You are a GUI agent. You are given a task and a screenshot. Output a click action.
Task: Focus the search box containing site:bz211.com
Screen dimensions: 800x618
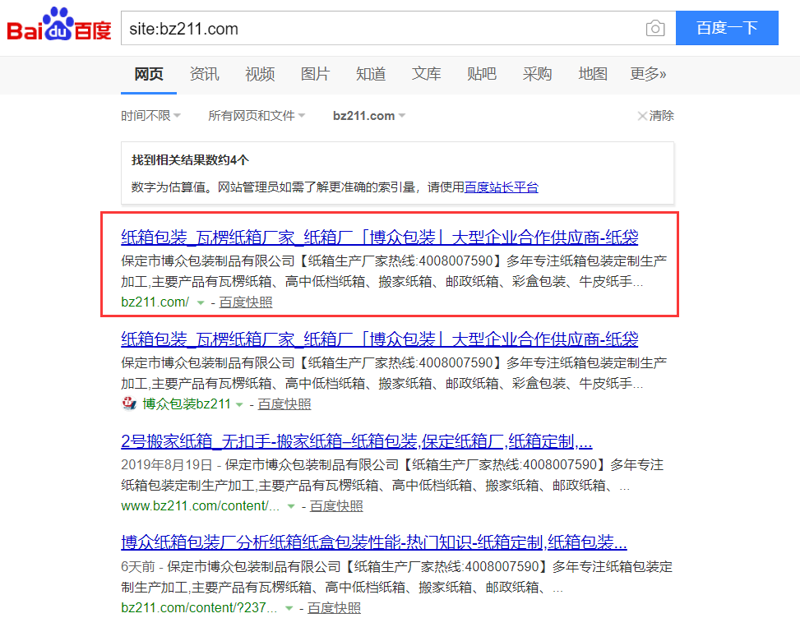pos(383,28)
